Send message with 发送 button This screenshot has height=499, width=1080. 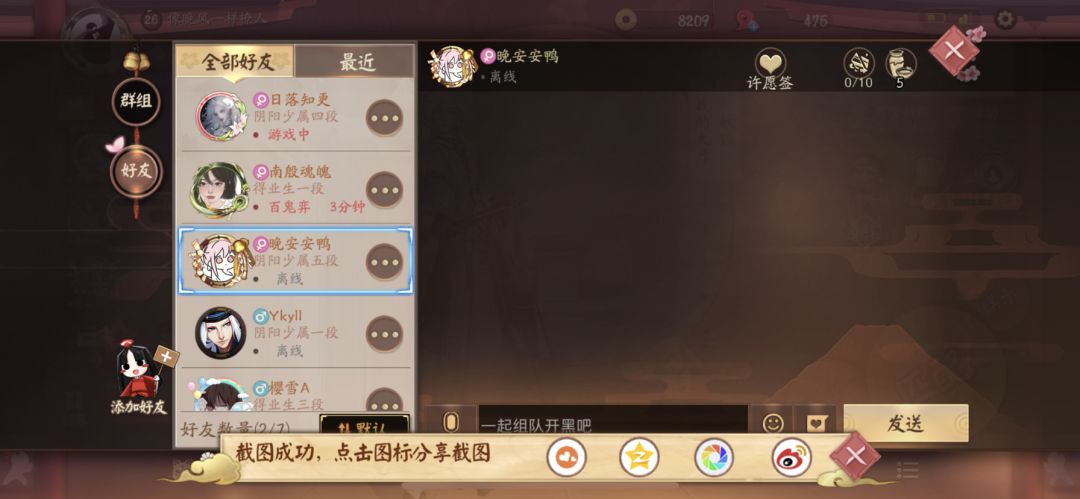pos(906,423)
